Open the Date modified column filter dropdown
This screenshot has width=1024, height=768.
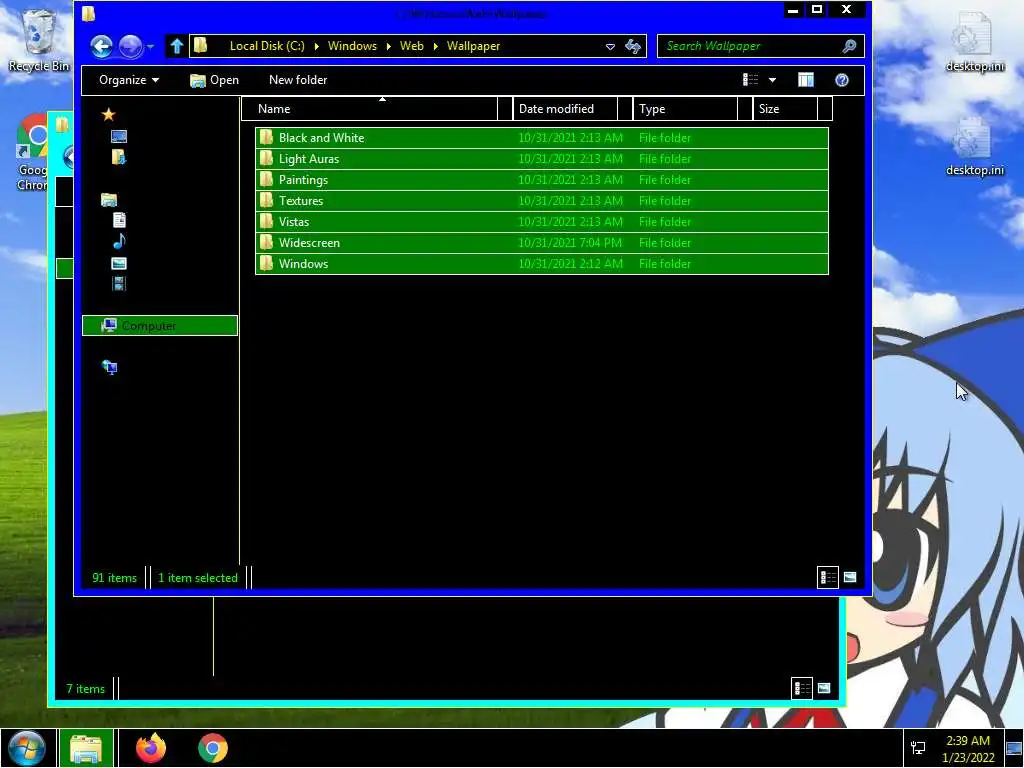tap(624, 109)
